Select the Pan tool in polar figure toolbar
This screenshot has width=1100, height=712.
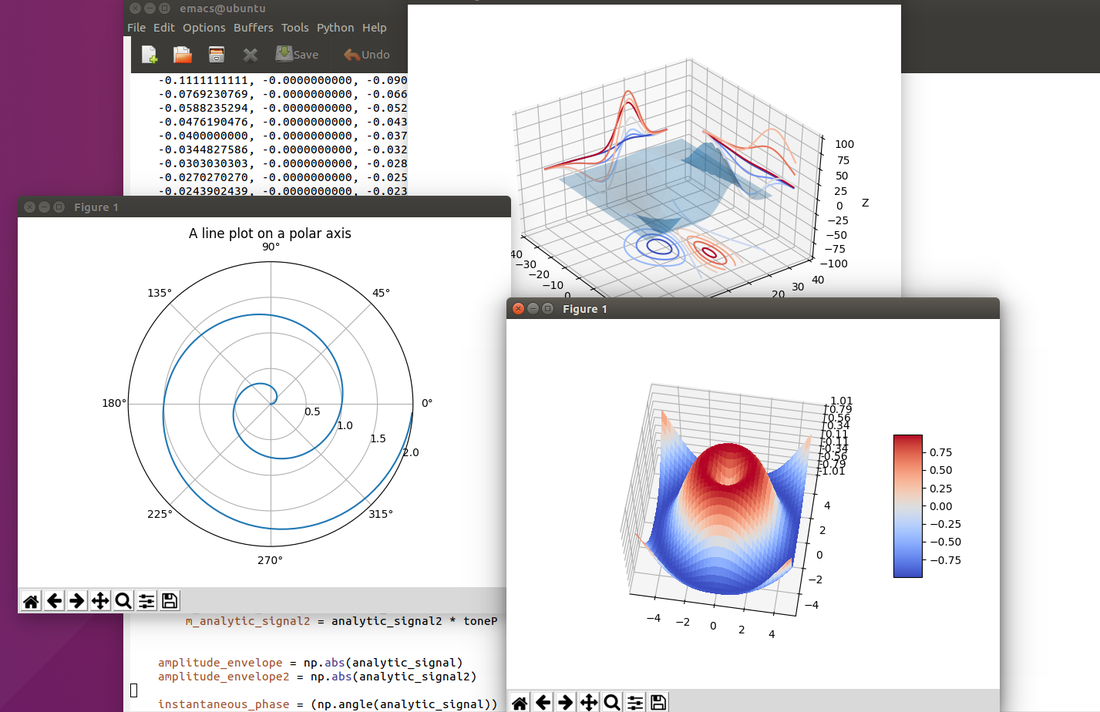pos(100,601)
